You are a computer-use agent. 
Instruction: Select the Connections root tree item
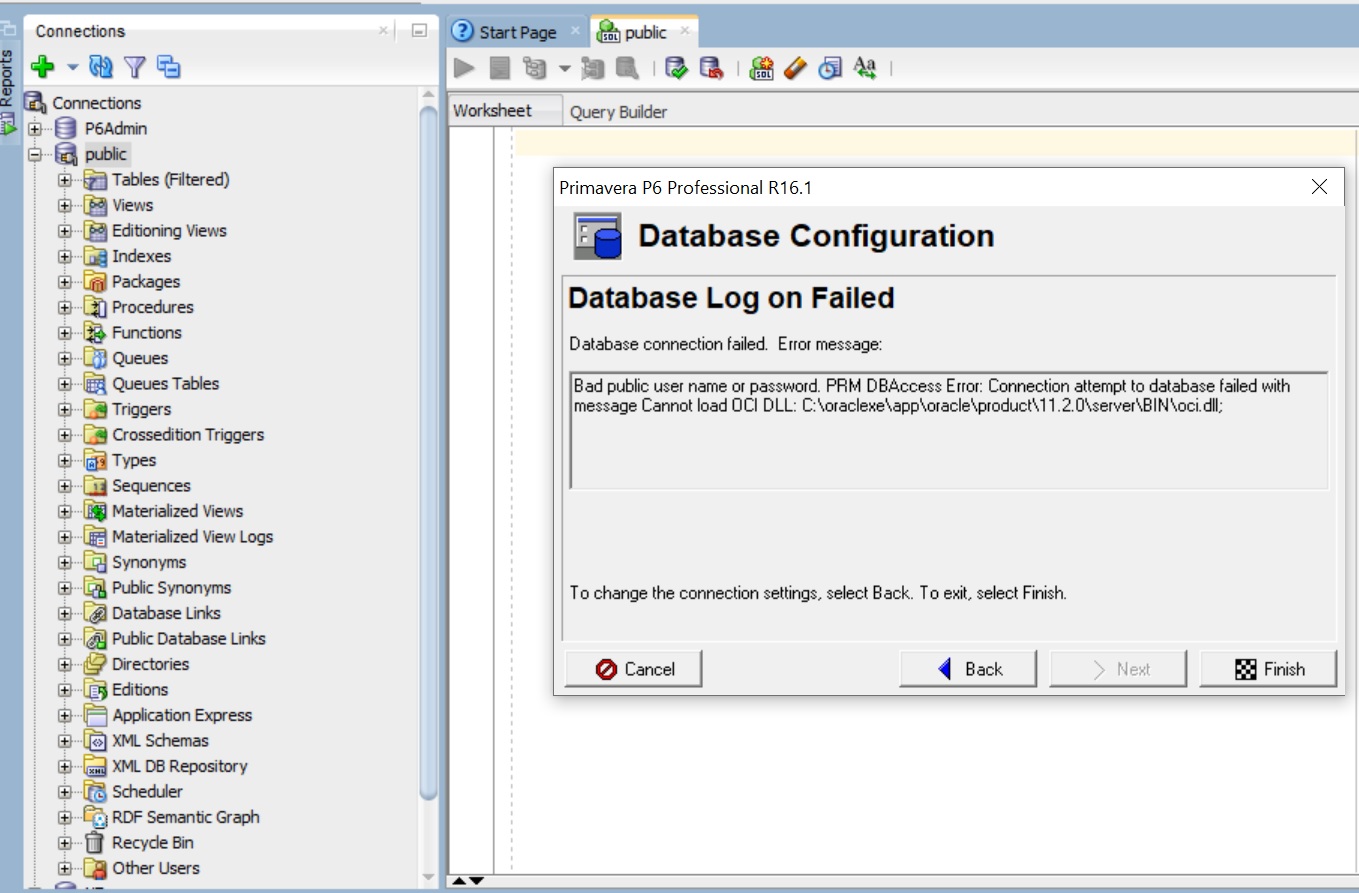click(x=96, y=102)
